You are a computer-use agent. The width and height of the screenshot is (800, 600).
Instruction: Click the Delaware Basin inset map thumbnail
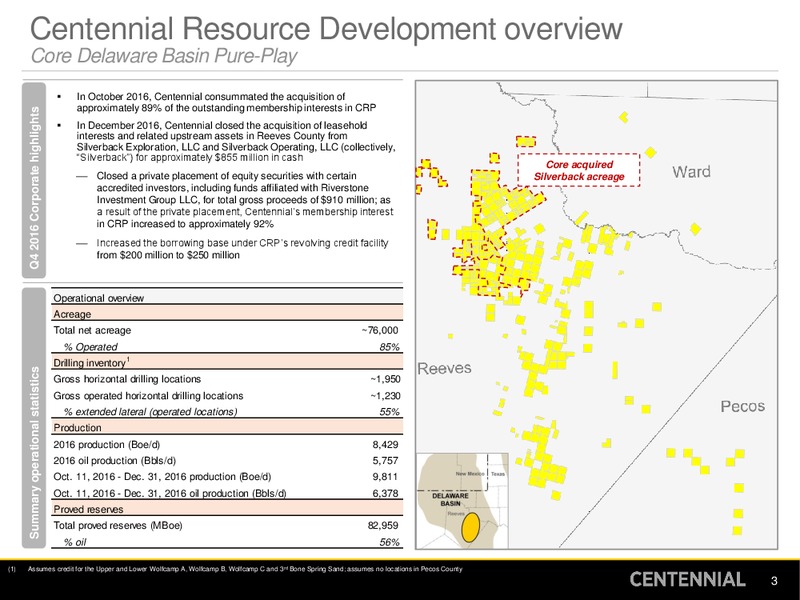point(463,501)
